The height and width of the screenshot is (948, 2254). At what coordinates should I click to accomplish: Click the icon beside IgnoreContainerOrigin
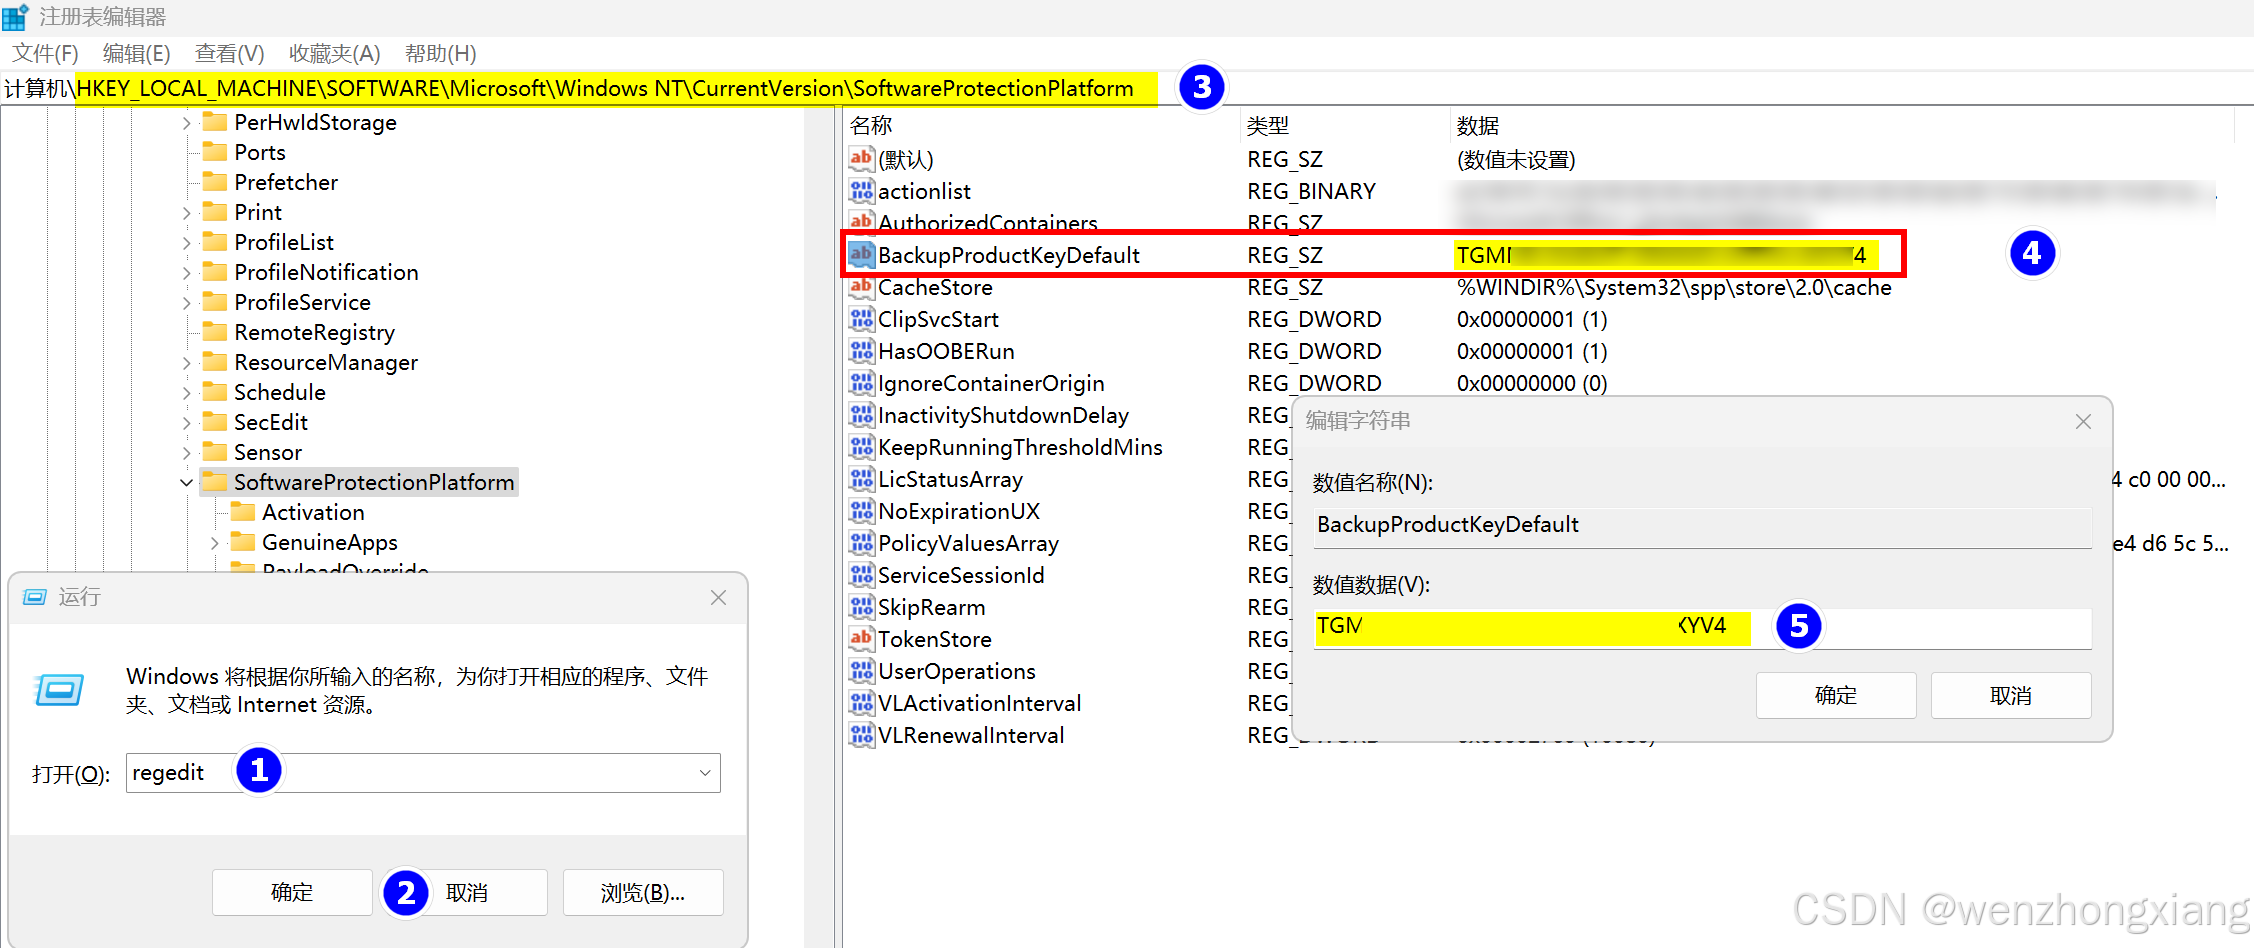(861, 382)
